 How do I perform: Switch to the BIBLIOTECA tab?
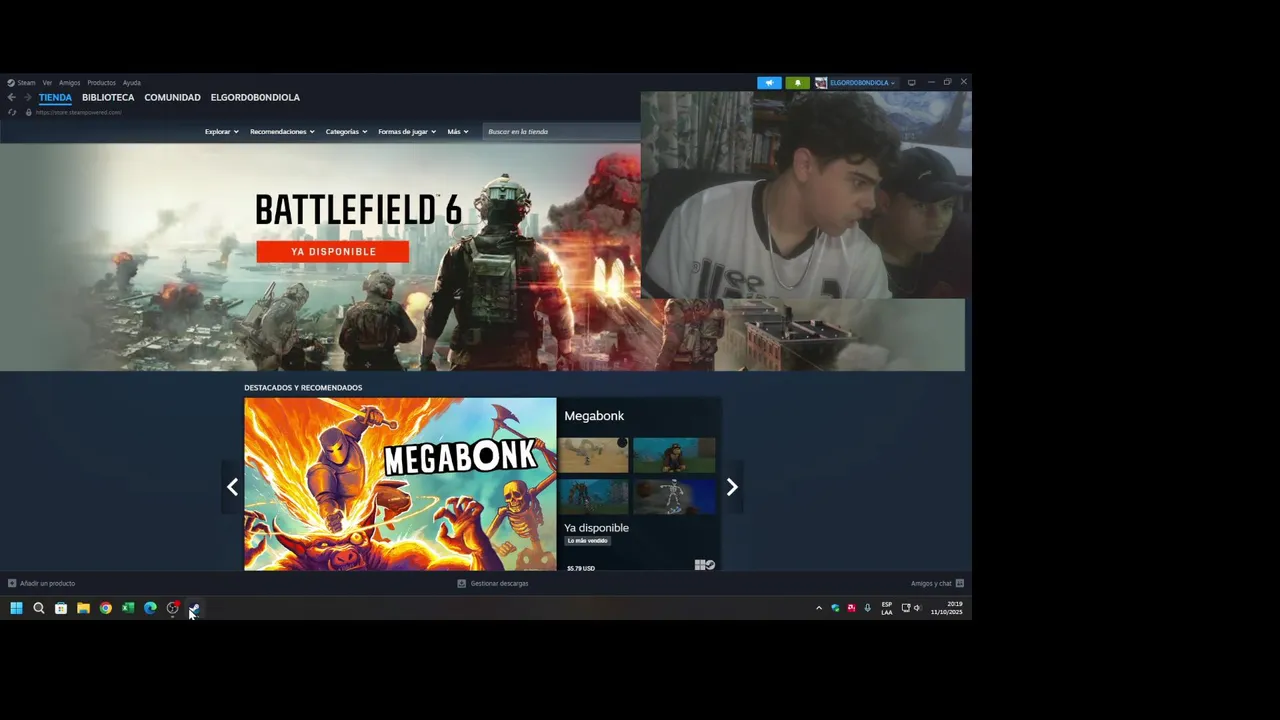tap(108, 97)
